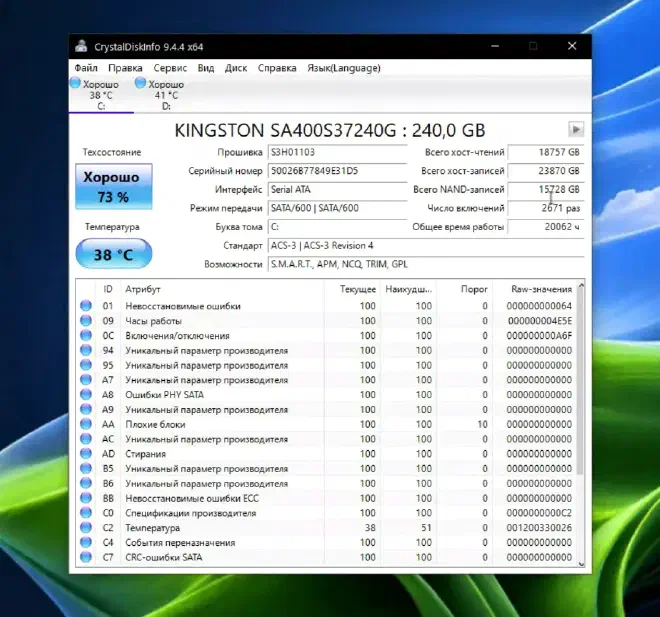The height and width of the screenshot is (617, 660).
Task: Click the Всего NAND-записей value field
Action: click(546, 189)
